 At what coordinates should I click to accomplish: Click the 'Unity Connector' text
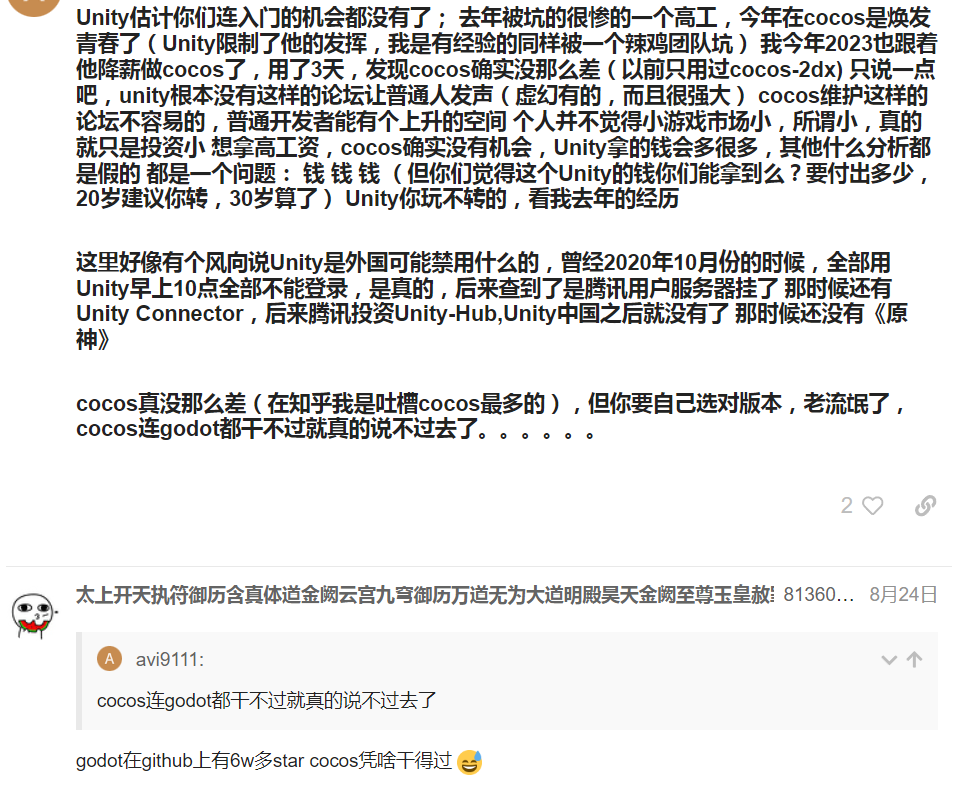(x=160, y=313)
